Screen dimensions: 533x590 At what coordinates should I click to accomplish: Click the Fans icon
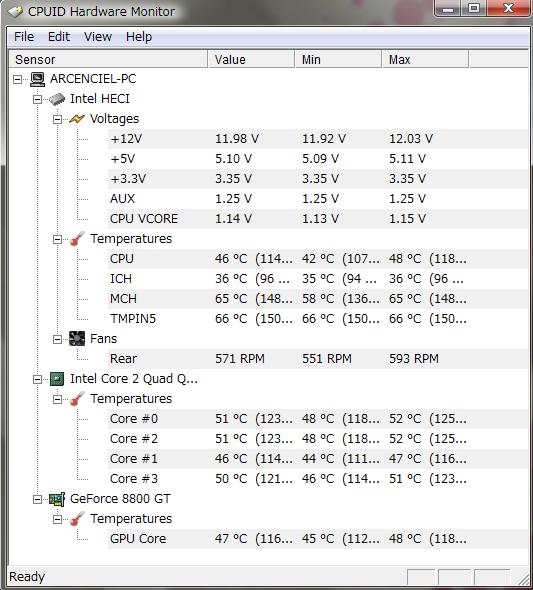77,339
